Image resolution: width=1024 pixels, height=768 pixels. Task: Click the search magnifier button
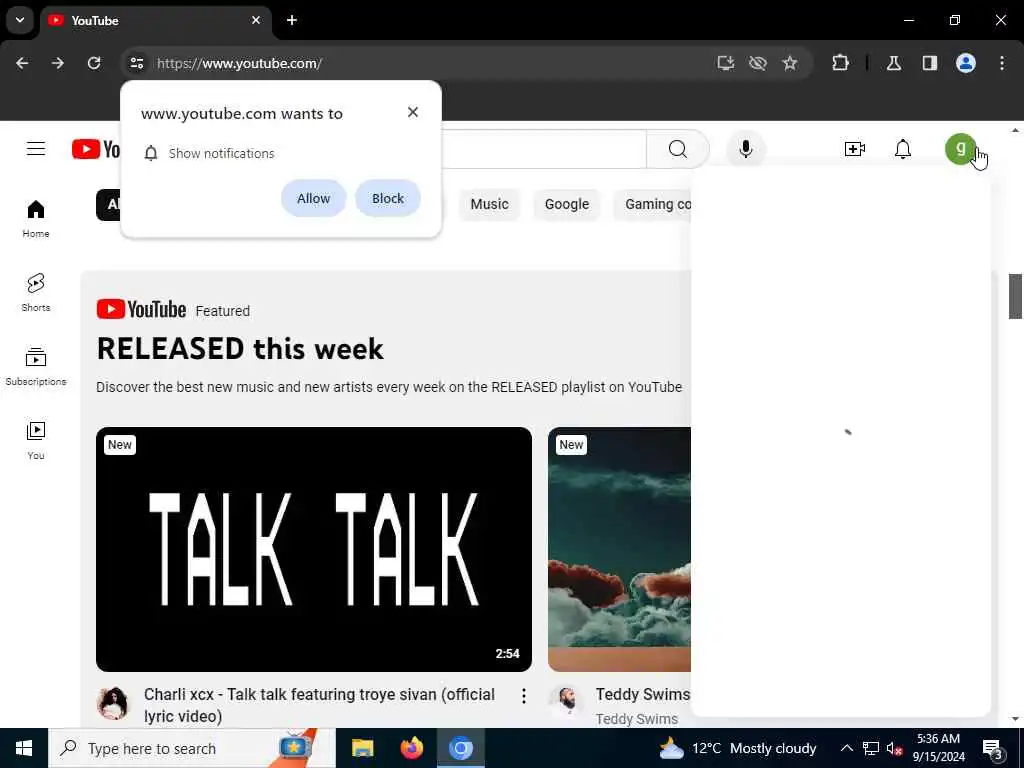coord(677,149)
